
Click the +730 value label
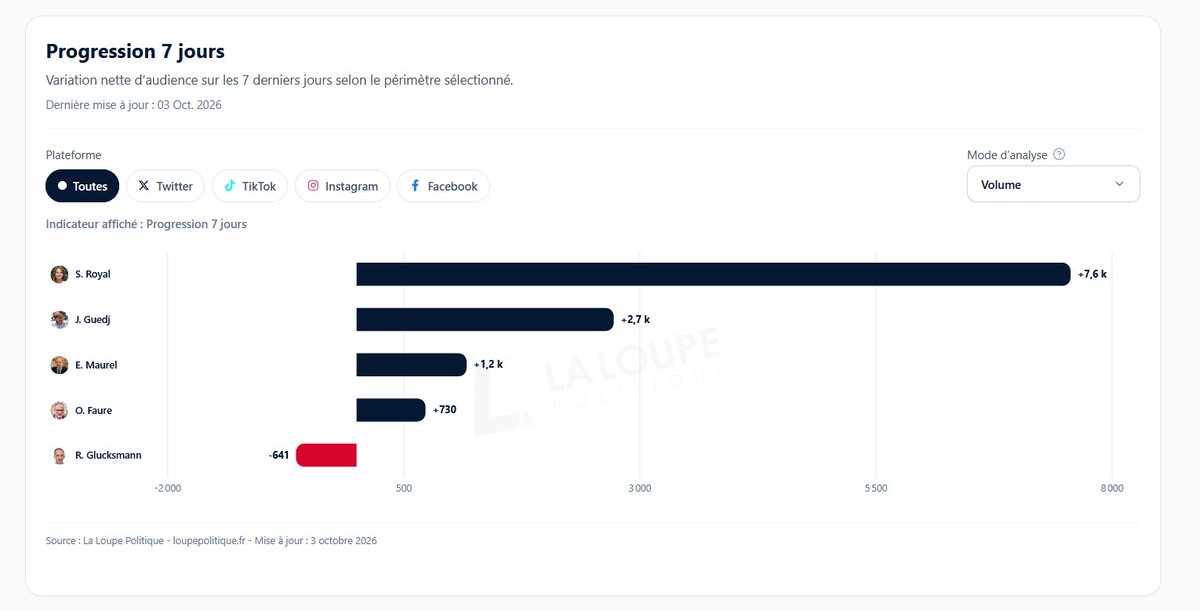444,410
